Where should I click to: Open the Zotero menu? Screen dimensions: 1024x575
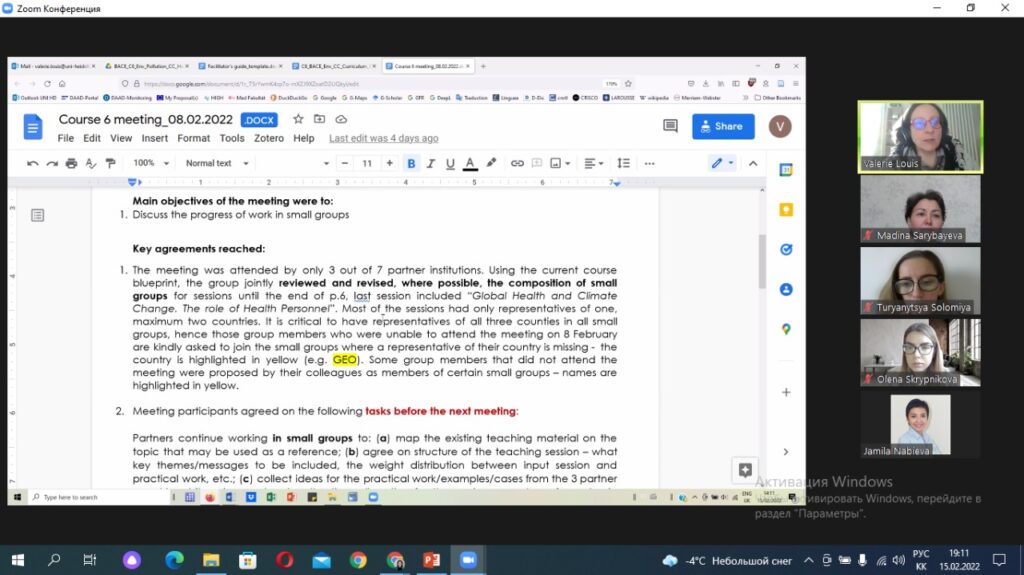[x=269, y=139]
